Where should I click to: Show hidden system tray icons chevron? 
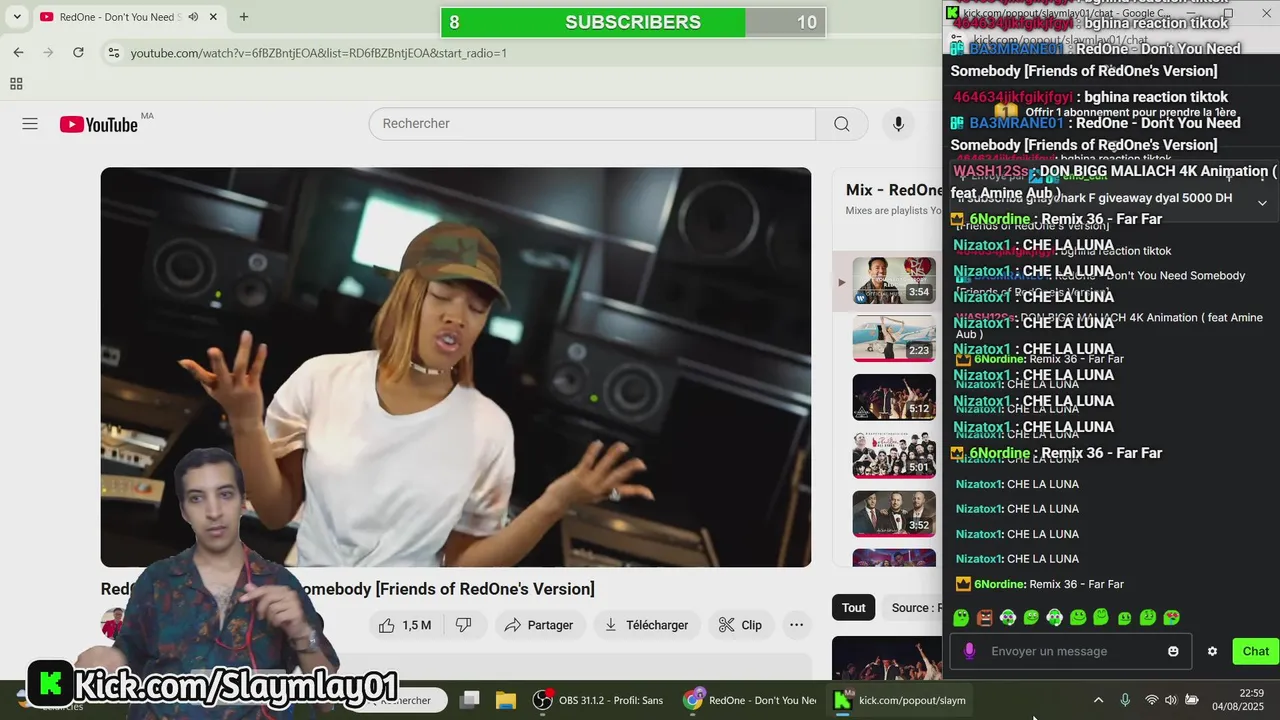tap(1098, 700)
